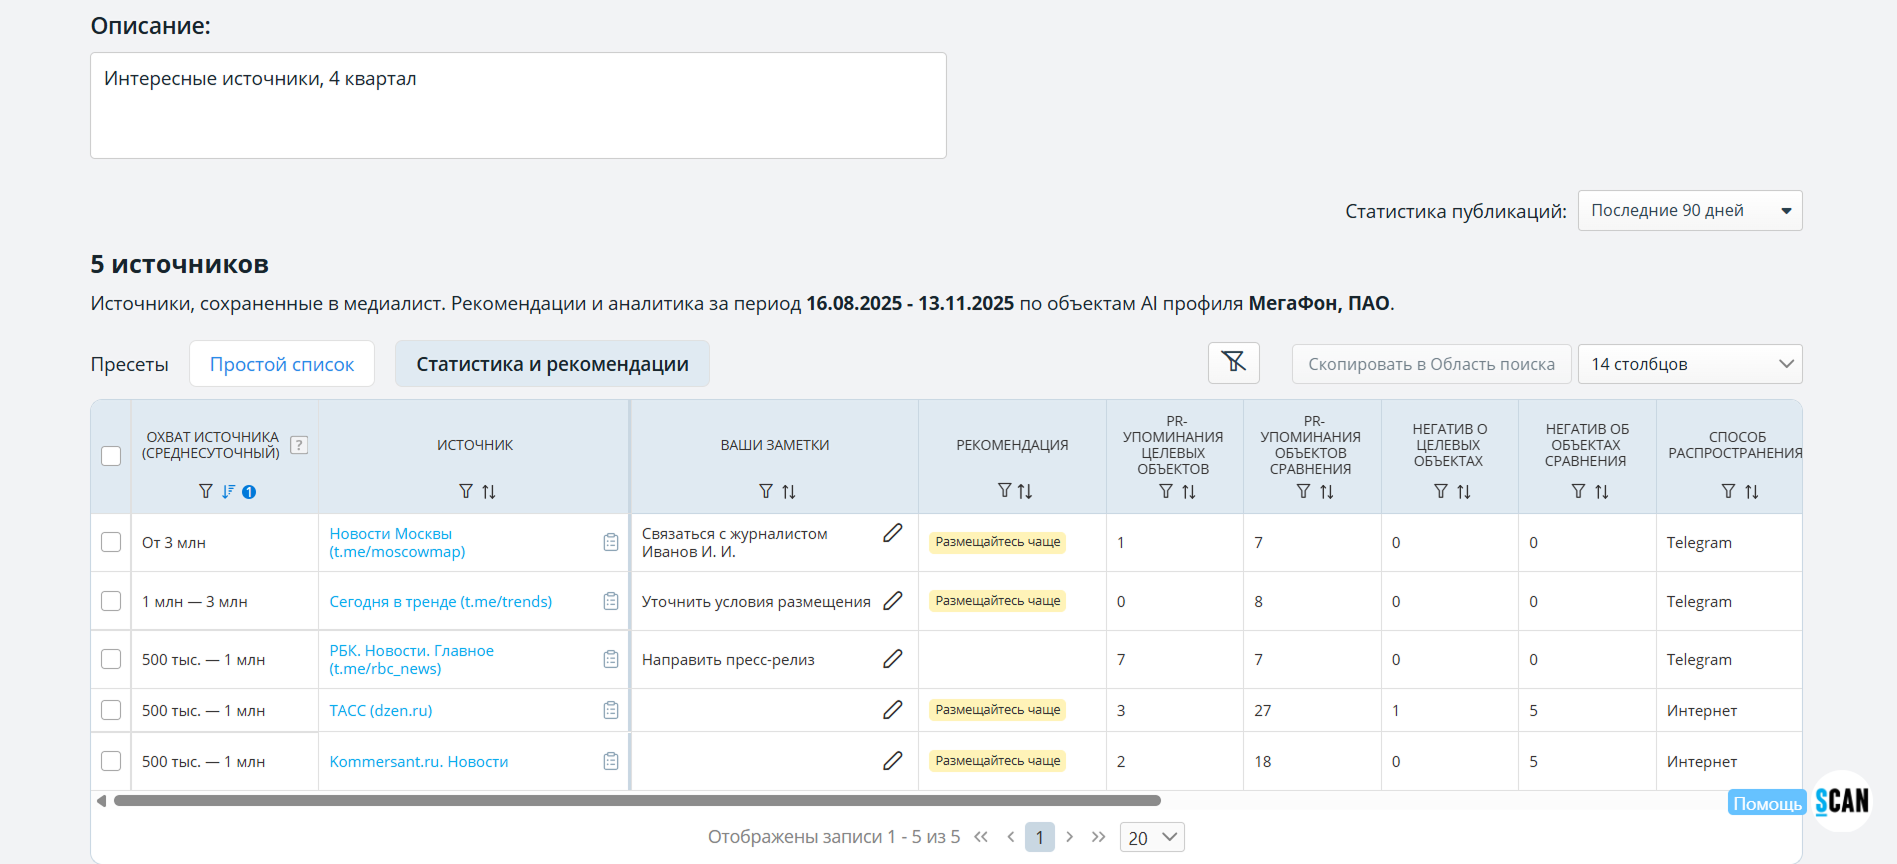1897x864 pixels.
Task: Select checkbox for the ТАСС row
Action: [111, 710]
